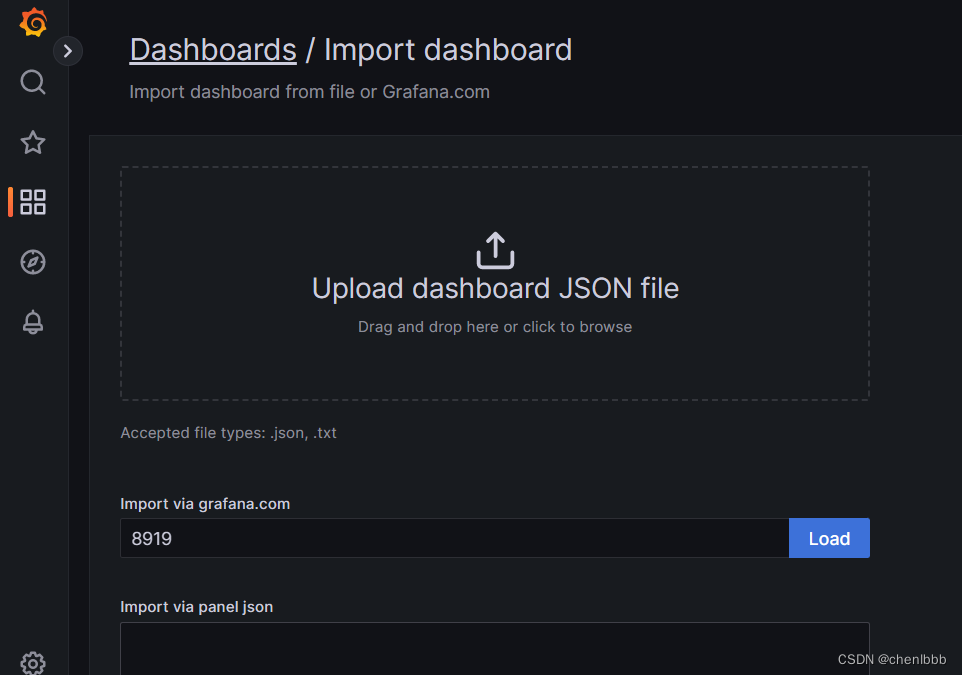
Task: Open Configuration gear icon
Action: pos(33,663)
